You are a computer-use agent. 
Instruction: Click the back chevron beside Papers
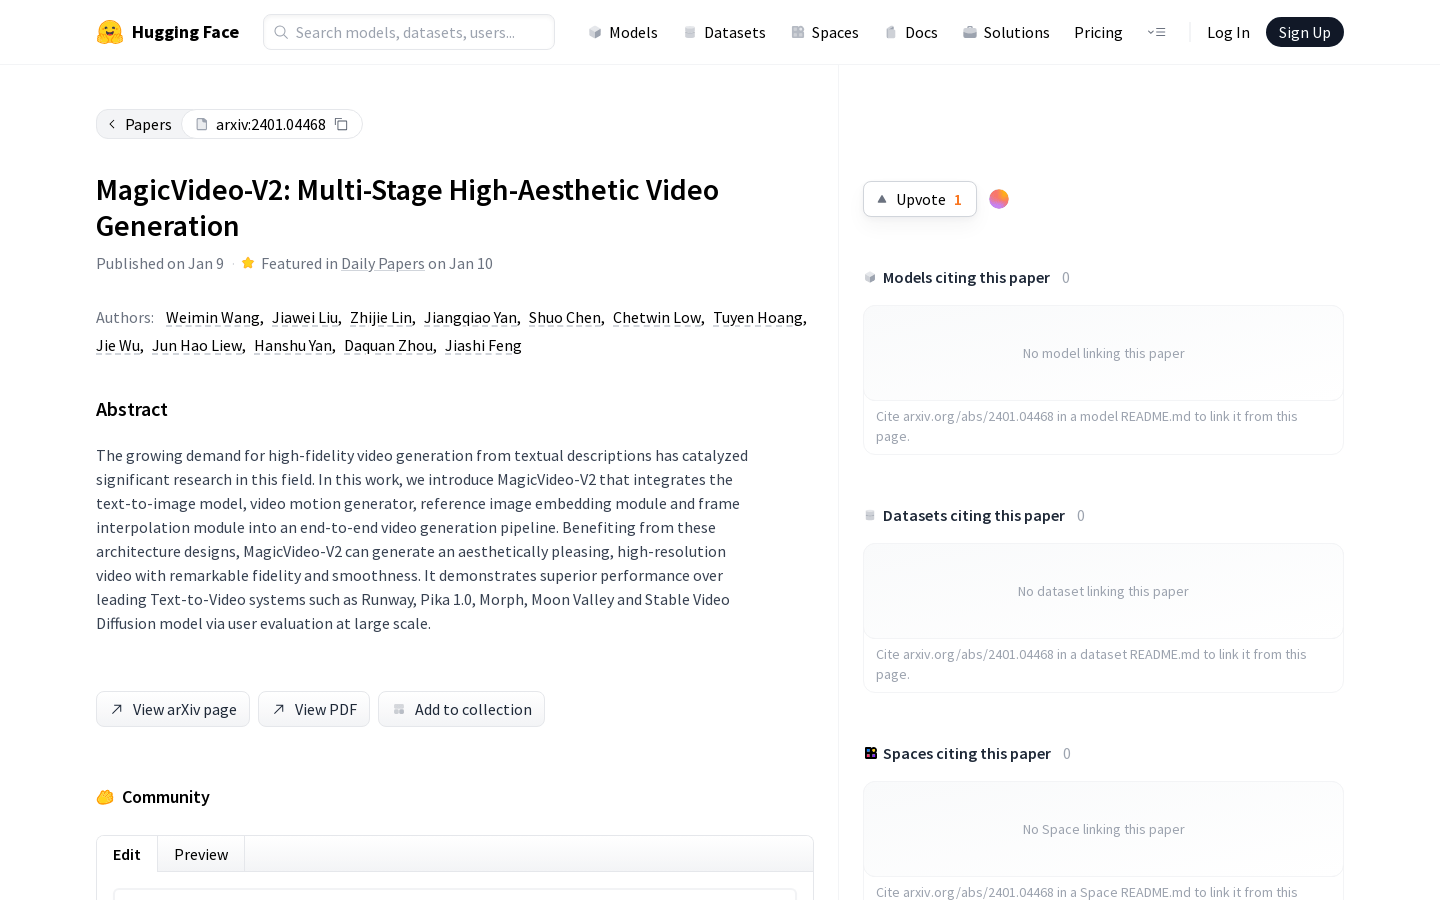pos(112,124)
